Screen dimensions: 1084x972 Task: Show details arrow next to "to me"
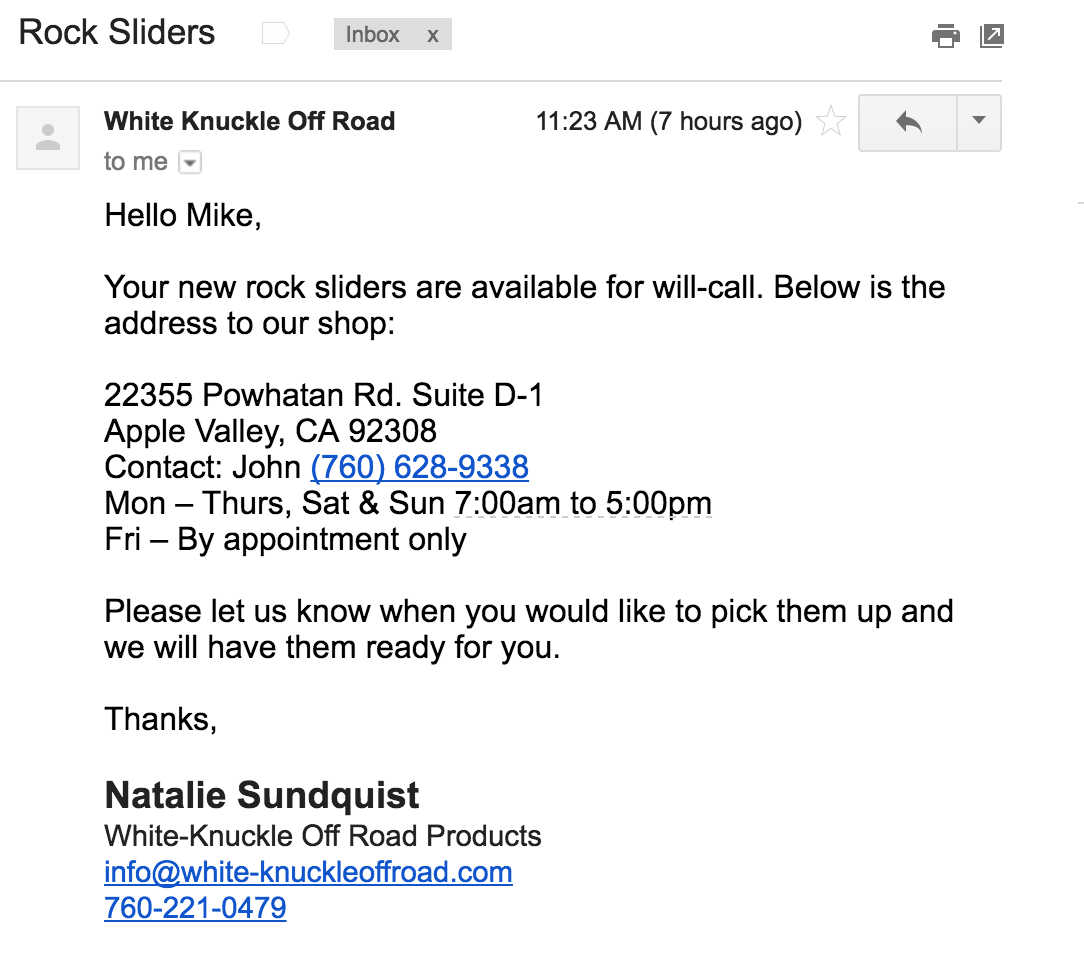(190, 162)
